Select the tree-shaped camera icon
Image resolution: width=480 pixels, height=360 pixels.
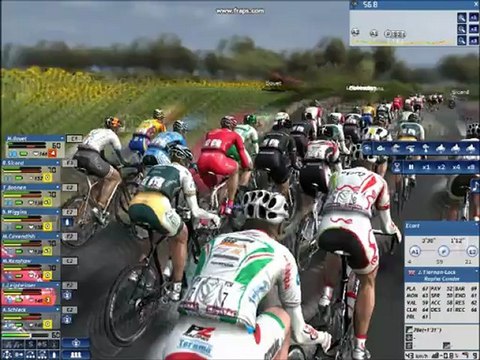tap(426, 148)
